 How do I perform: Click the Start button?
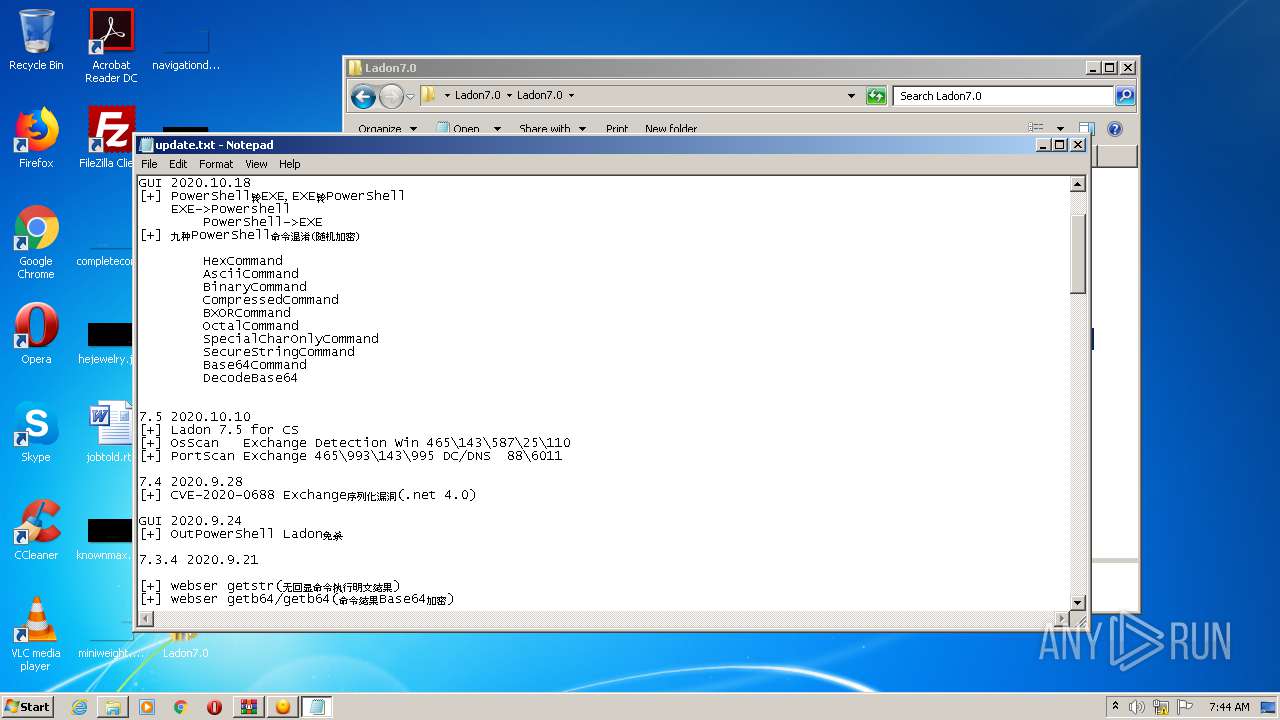click(28, 707)
